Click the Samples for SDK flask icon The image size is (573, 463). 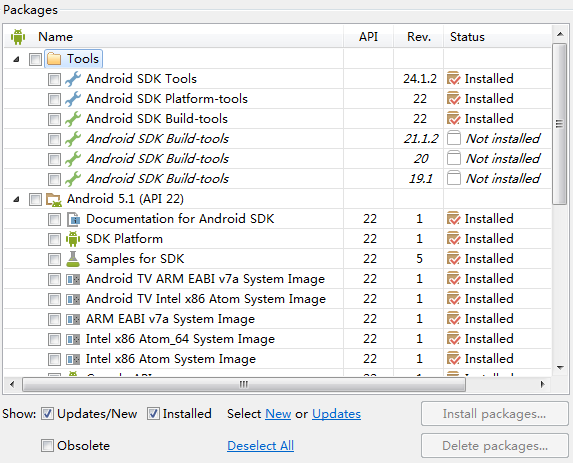point(73,259)
